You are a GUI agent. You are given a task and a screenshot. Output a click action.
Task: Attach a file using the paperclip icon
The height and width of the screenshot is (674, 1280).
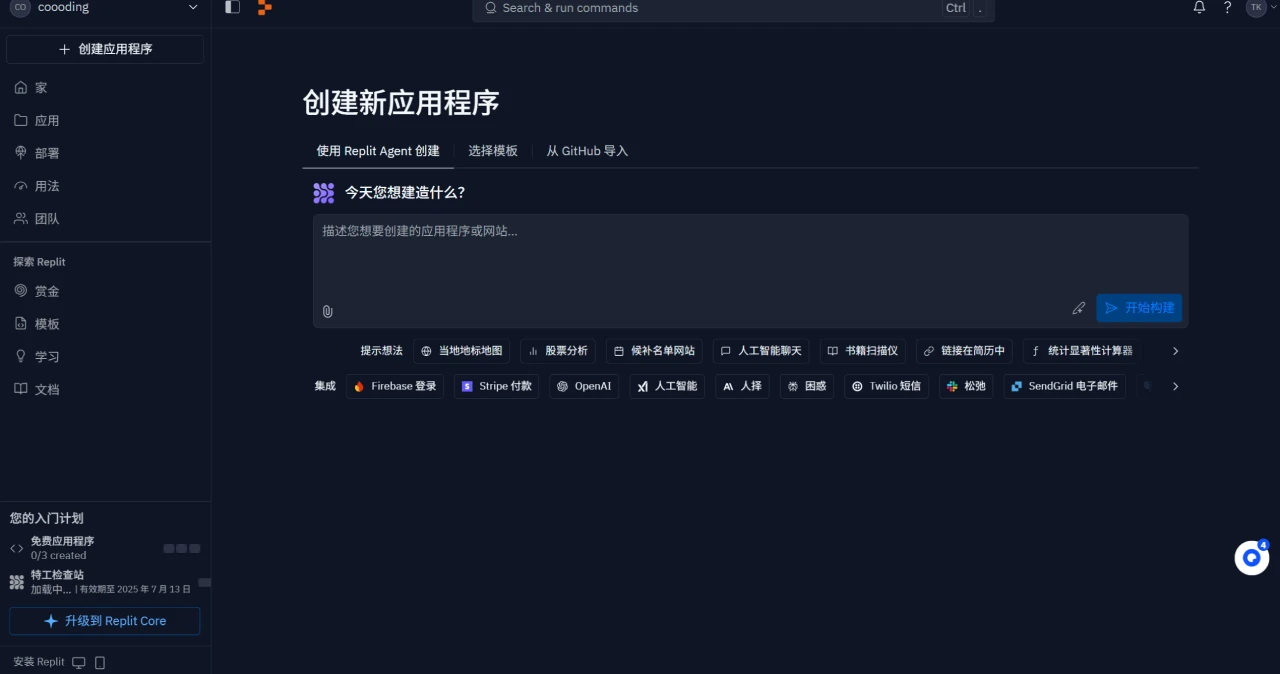[327, 311]
